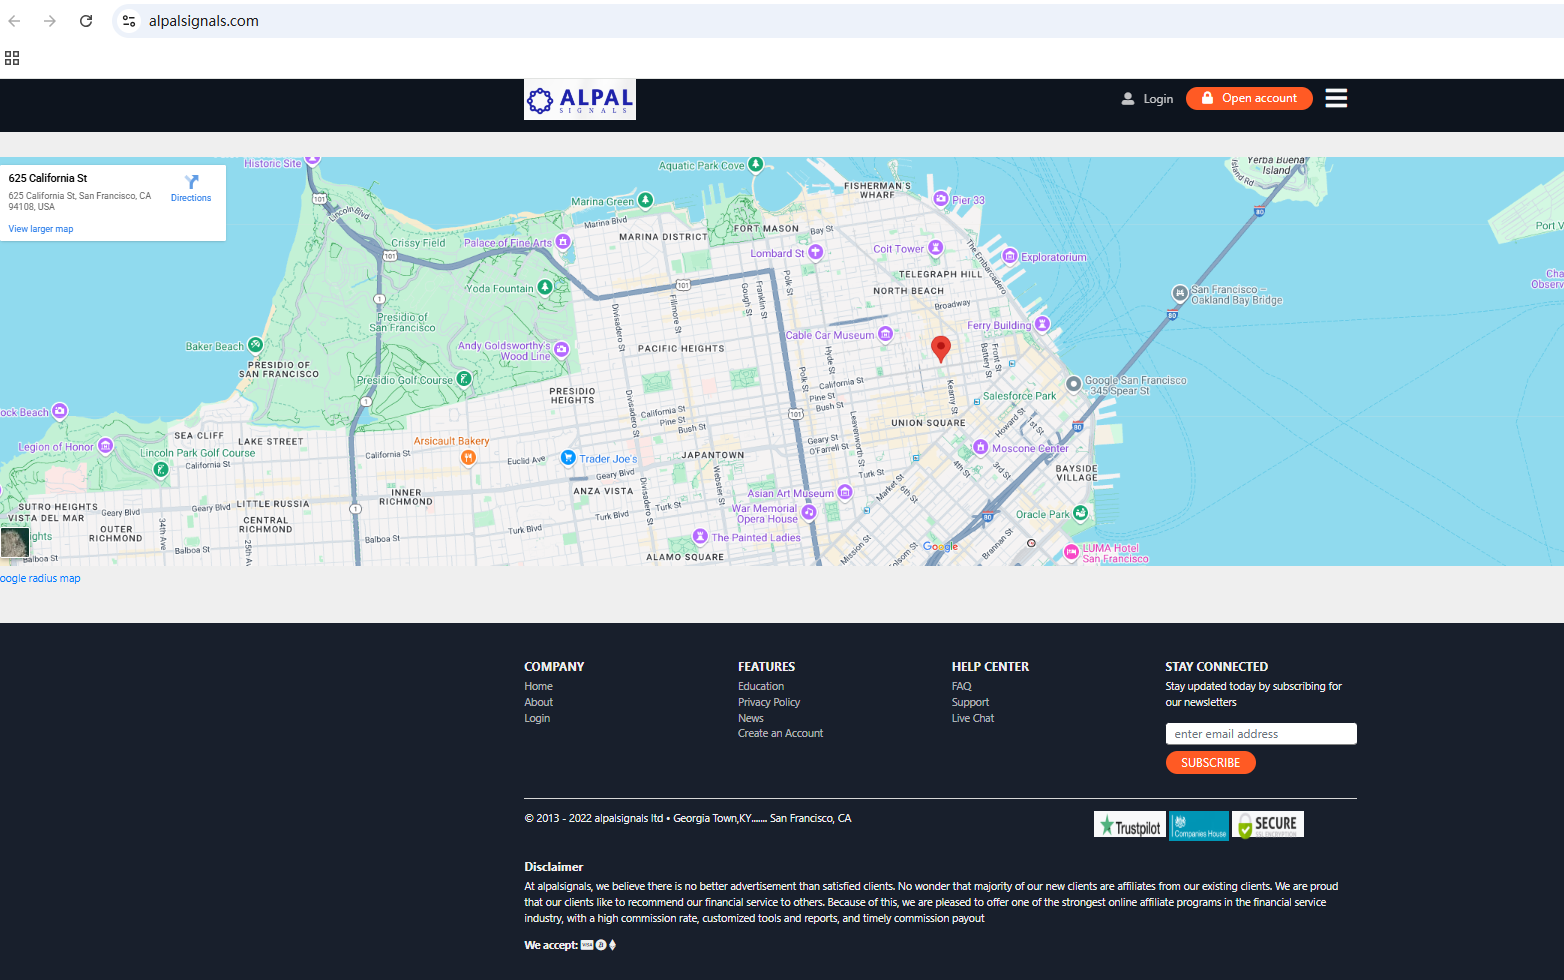Screen dimensions: 1564x980
Task: Click the Trustpilot badge
Action: coord(1129,825)
